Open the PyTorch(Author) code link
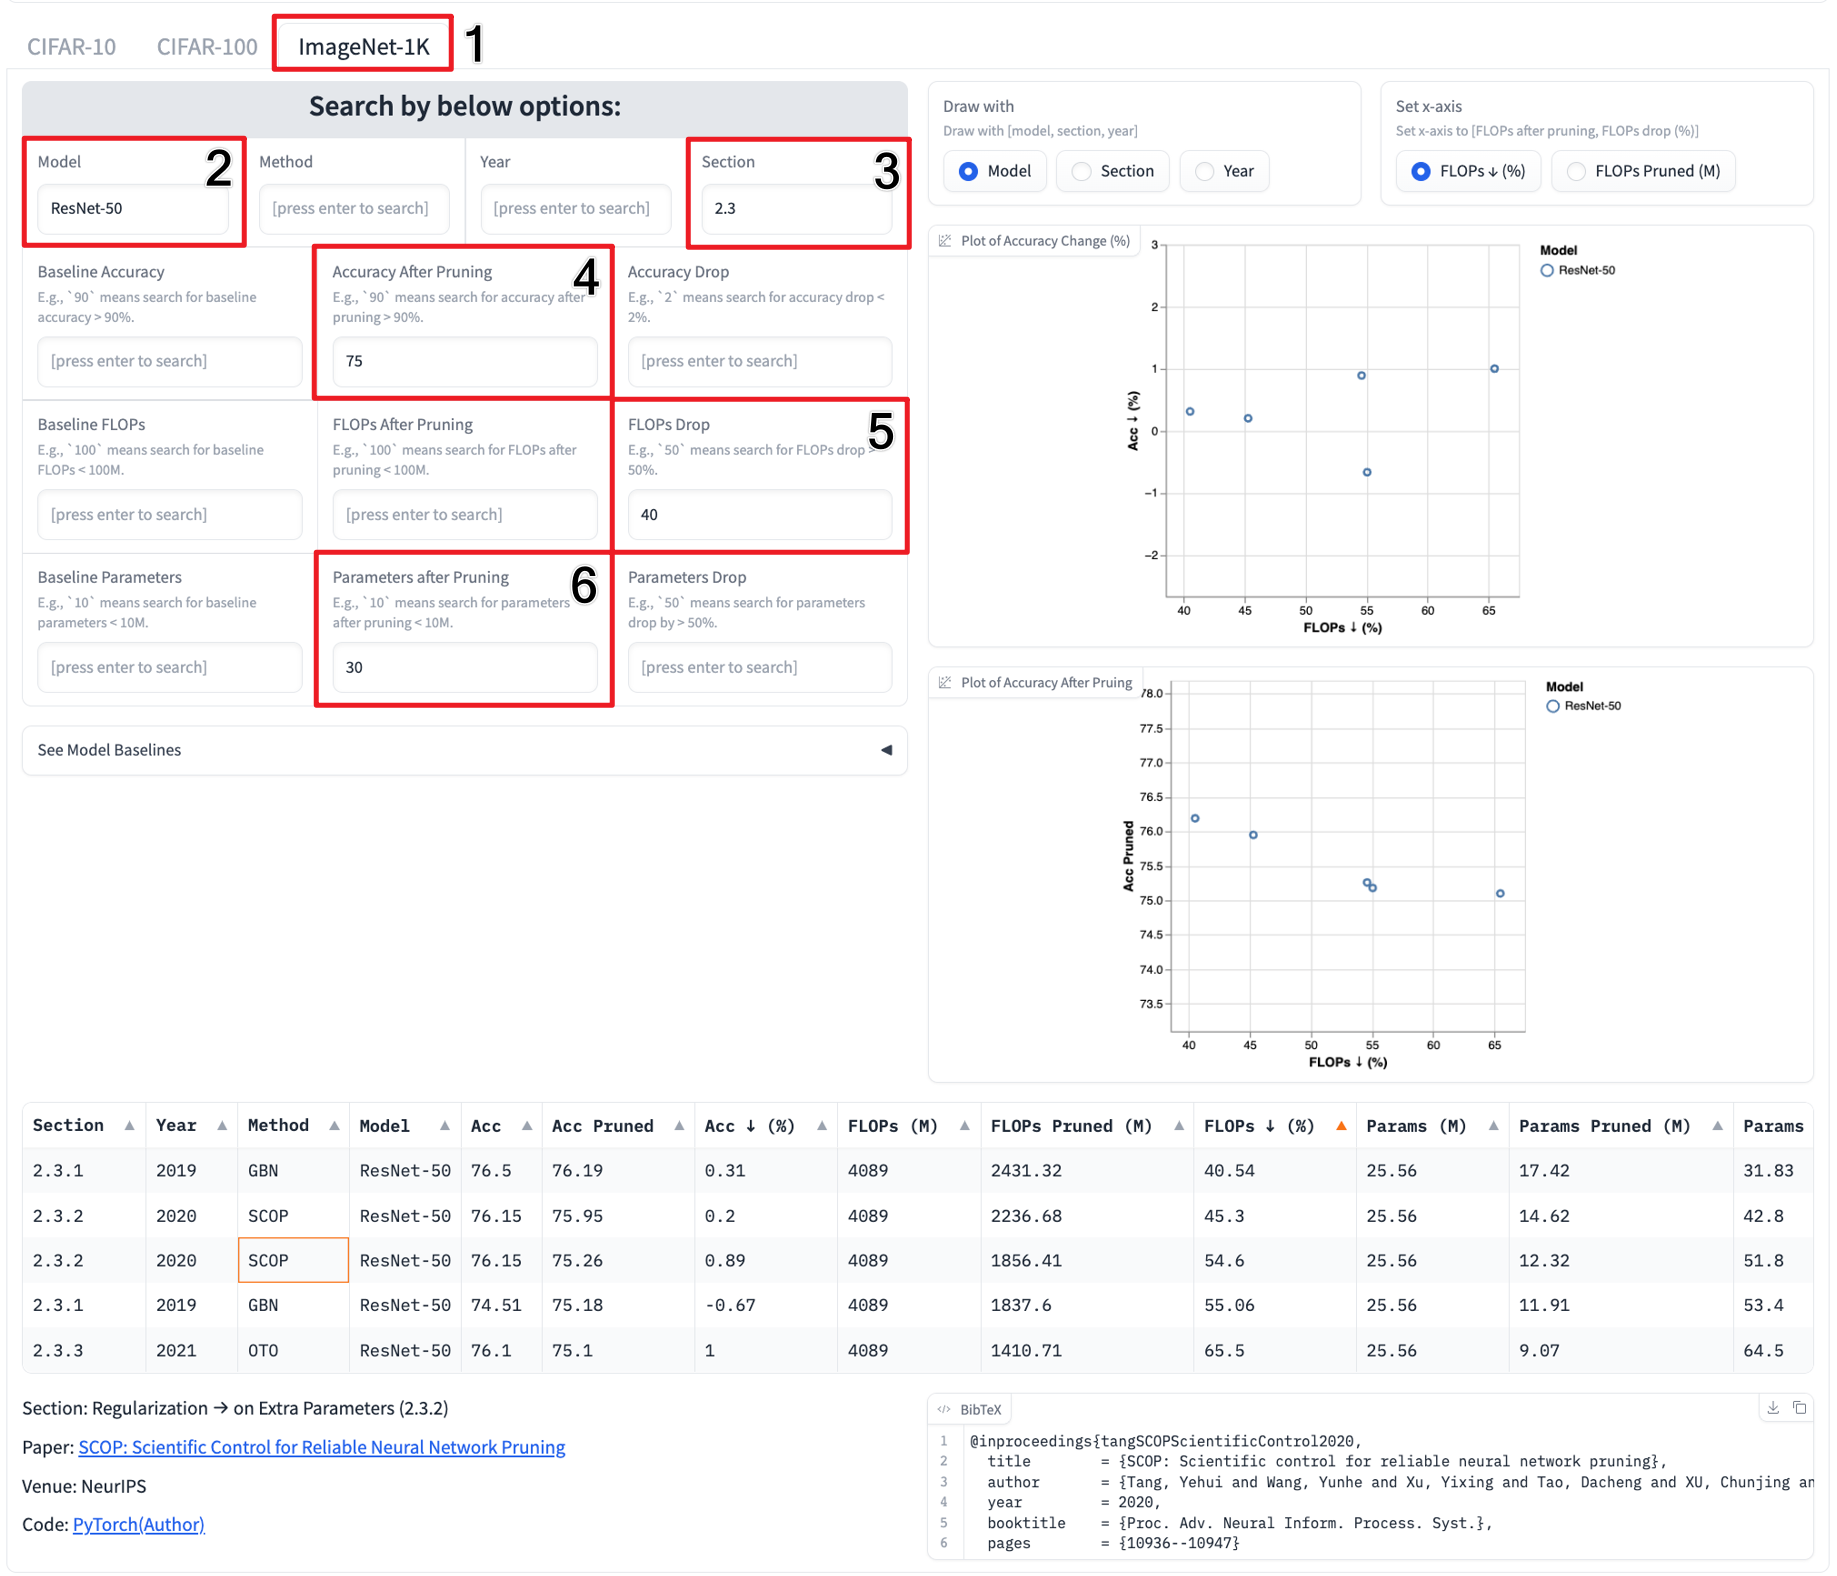The width and height of the screenshot is (1837, 1576). [138, 1524]
